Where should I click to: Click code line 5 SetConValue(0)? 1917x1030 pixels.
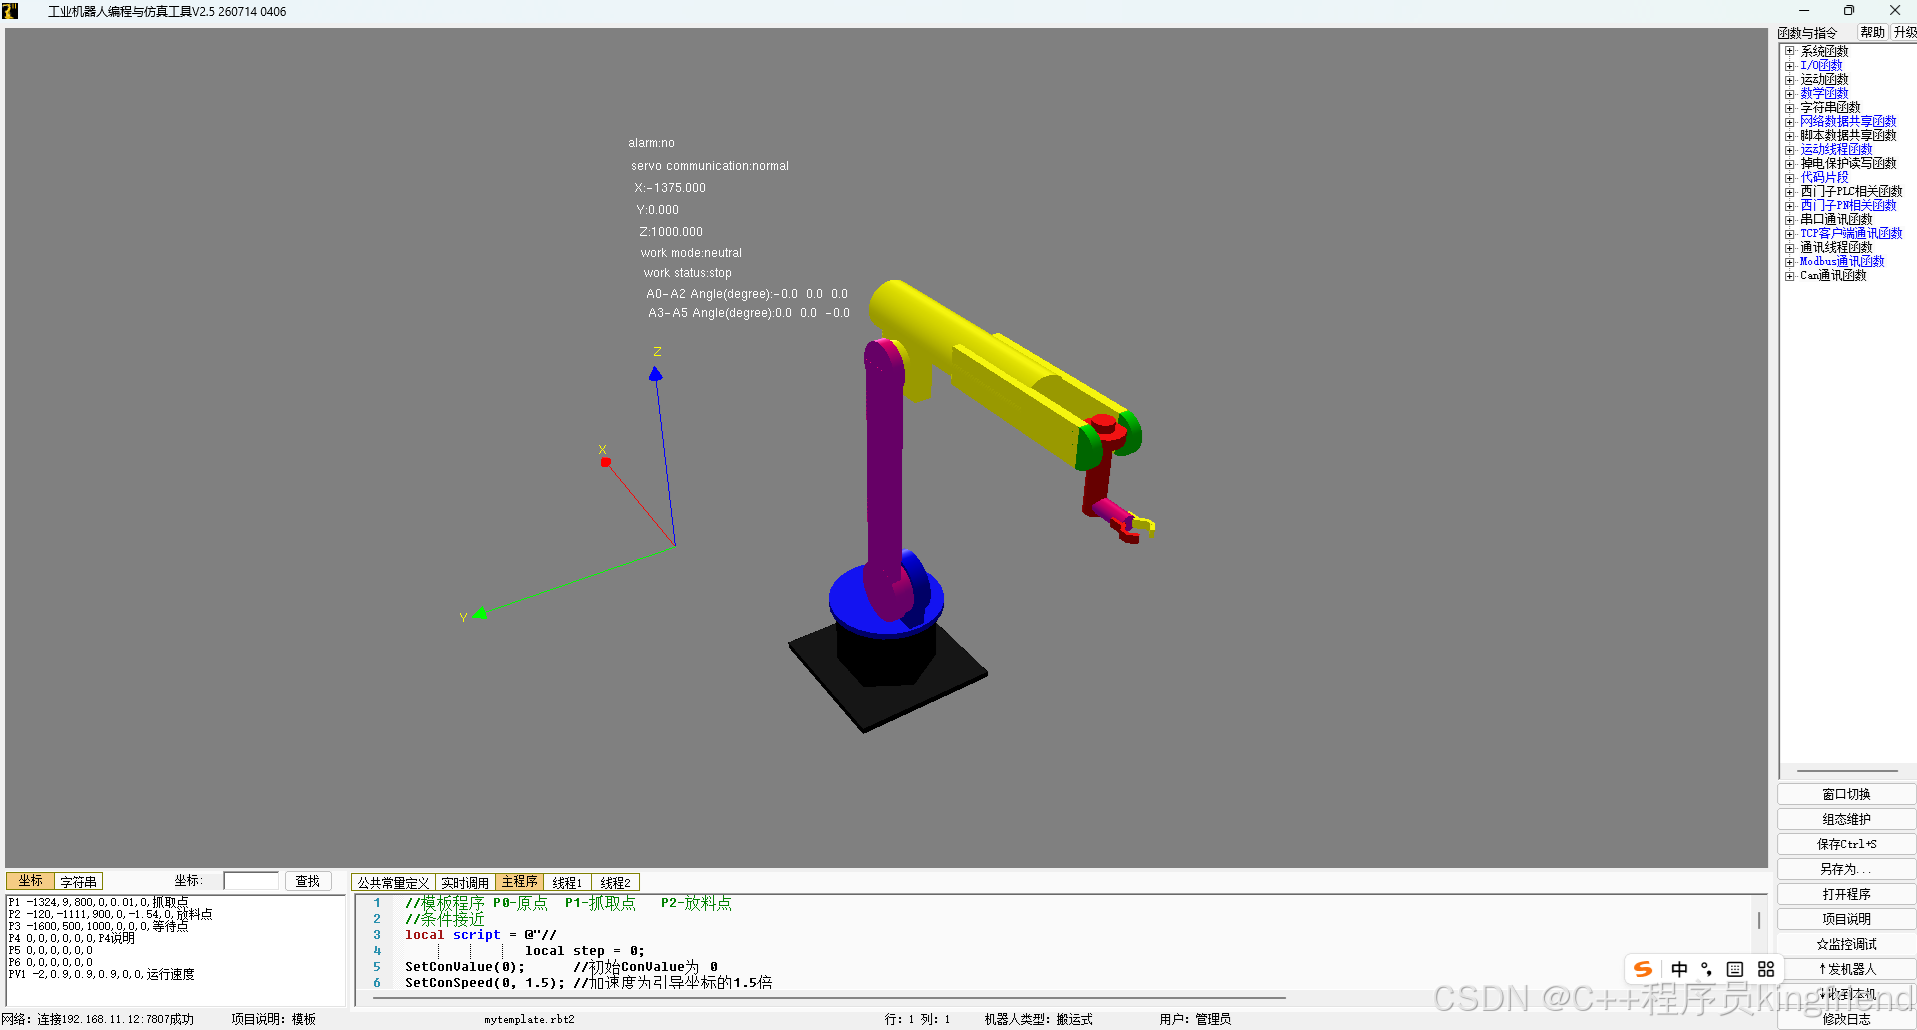tap(561, 967)
